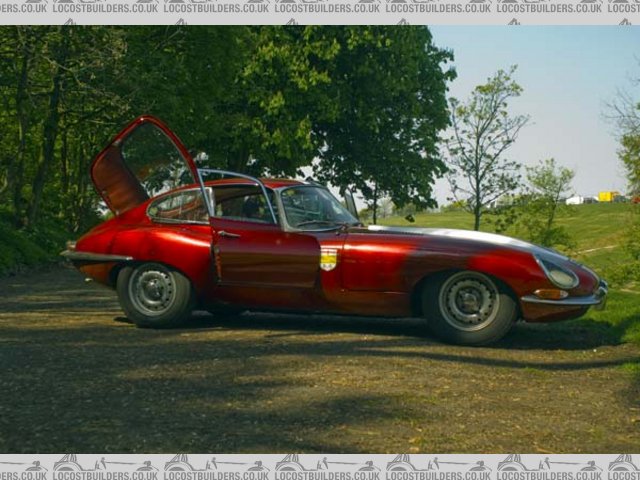Screen dimensions: 640x480
Task: Click the yellow object on the horizon
Action: [607, 196]
